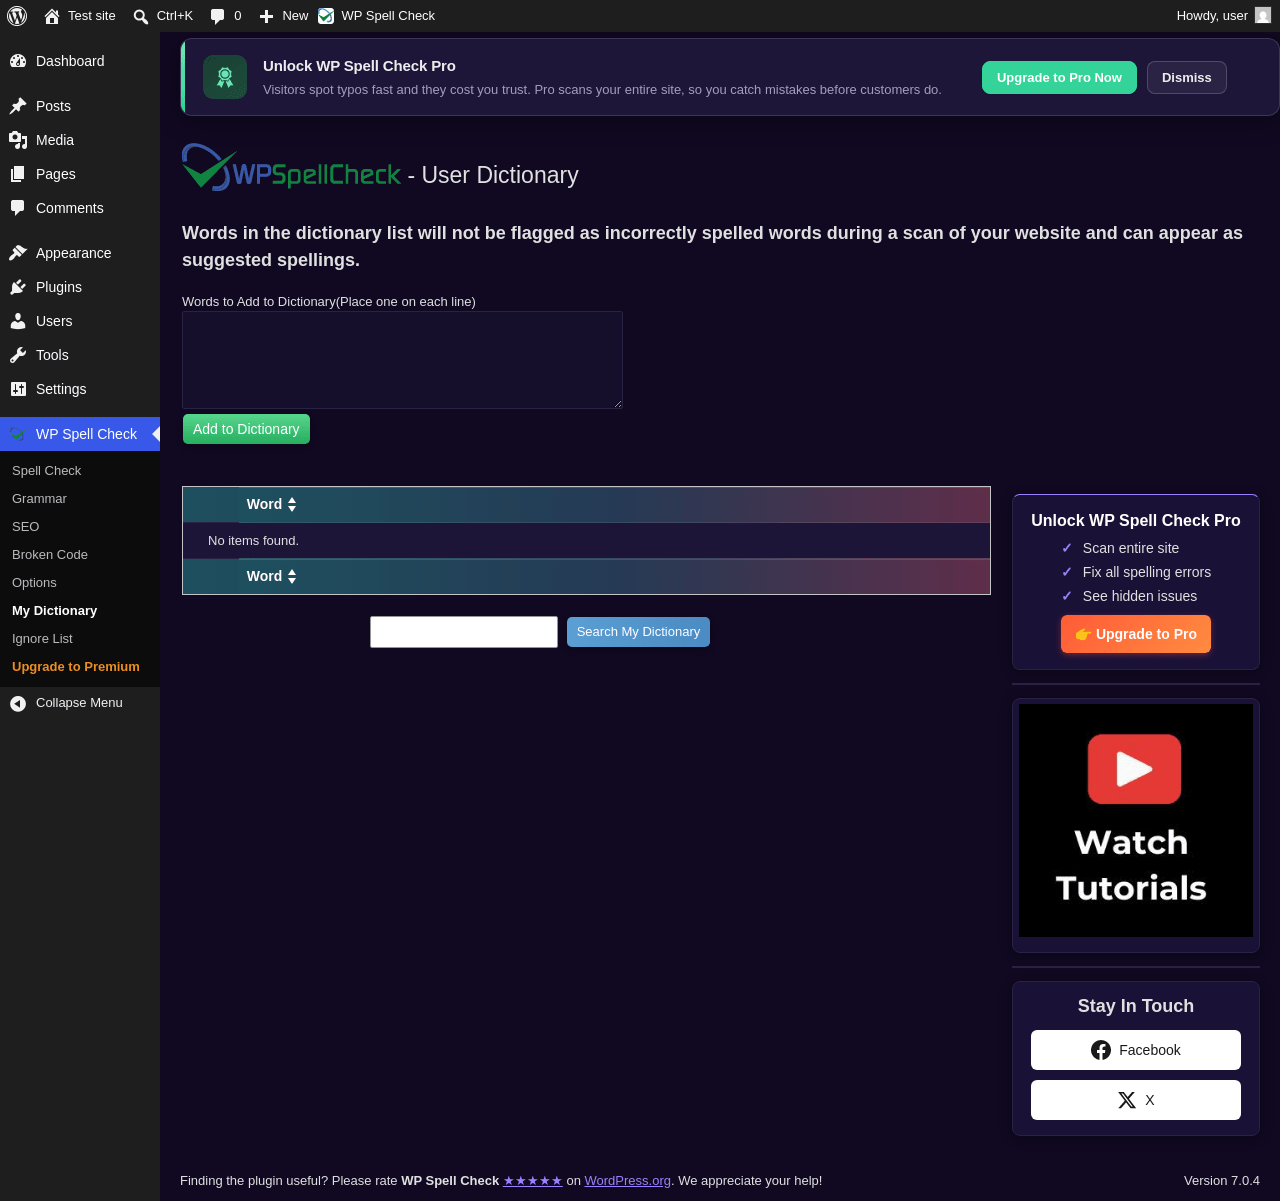Click the bottom Word column footer label
Viewport: 1280px width, 1201px height.
(x=264, y=577)
